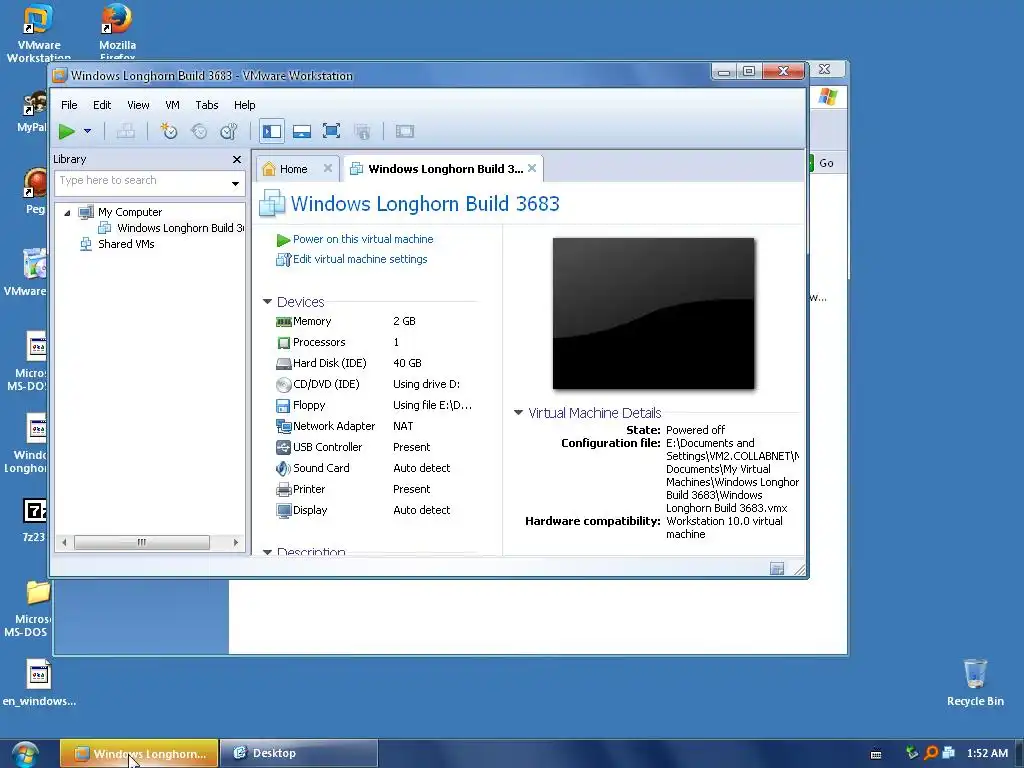Click the Network Adapter device icon
The width and height of the screenshot is (1024, 768).
click(x=283, y=426)
